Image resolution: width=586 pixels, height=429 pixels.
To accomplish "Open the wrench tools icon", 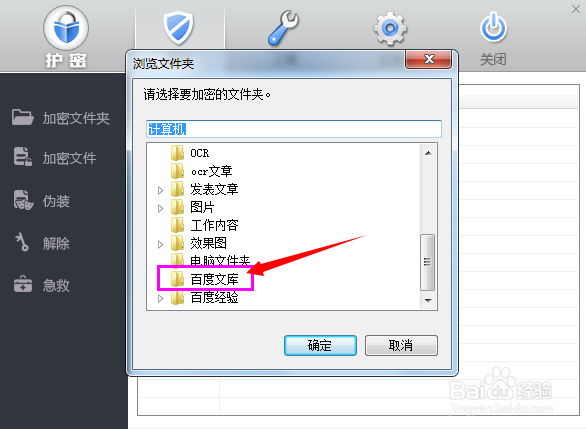I will 283,28.
